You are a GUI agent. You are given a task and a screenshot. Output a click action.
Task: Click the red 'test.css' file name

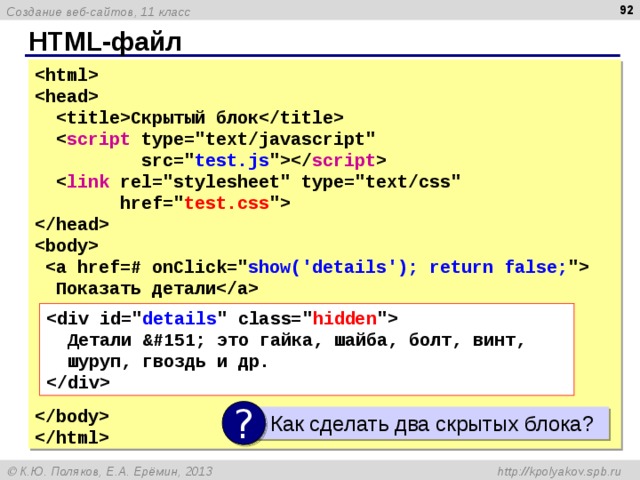[227, 203]
